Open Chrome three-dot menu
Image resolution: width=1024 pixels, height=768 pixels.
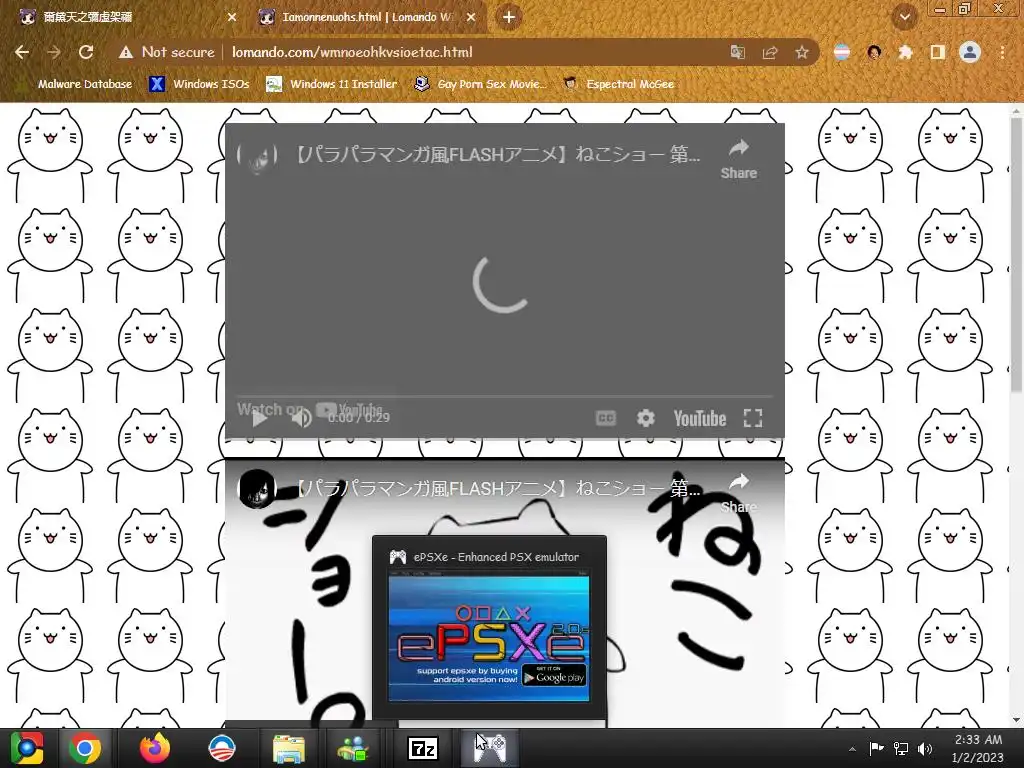tap(1002, 52)
